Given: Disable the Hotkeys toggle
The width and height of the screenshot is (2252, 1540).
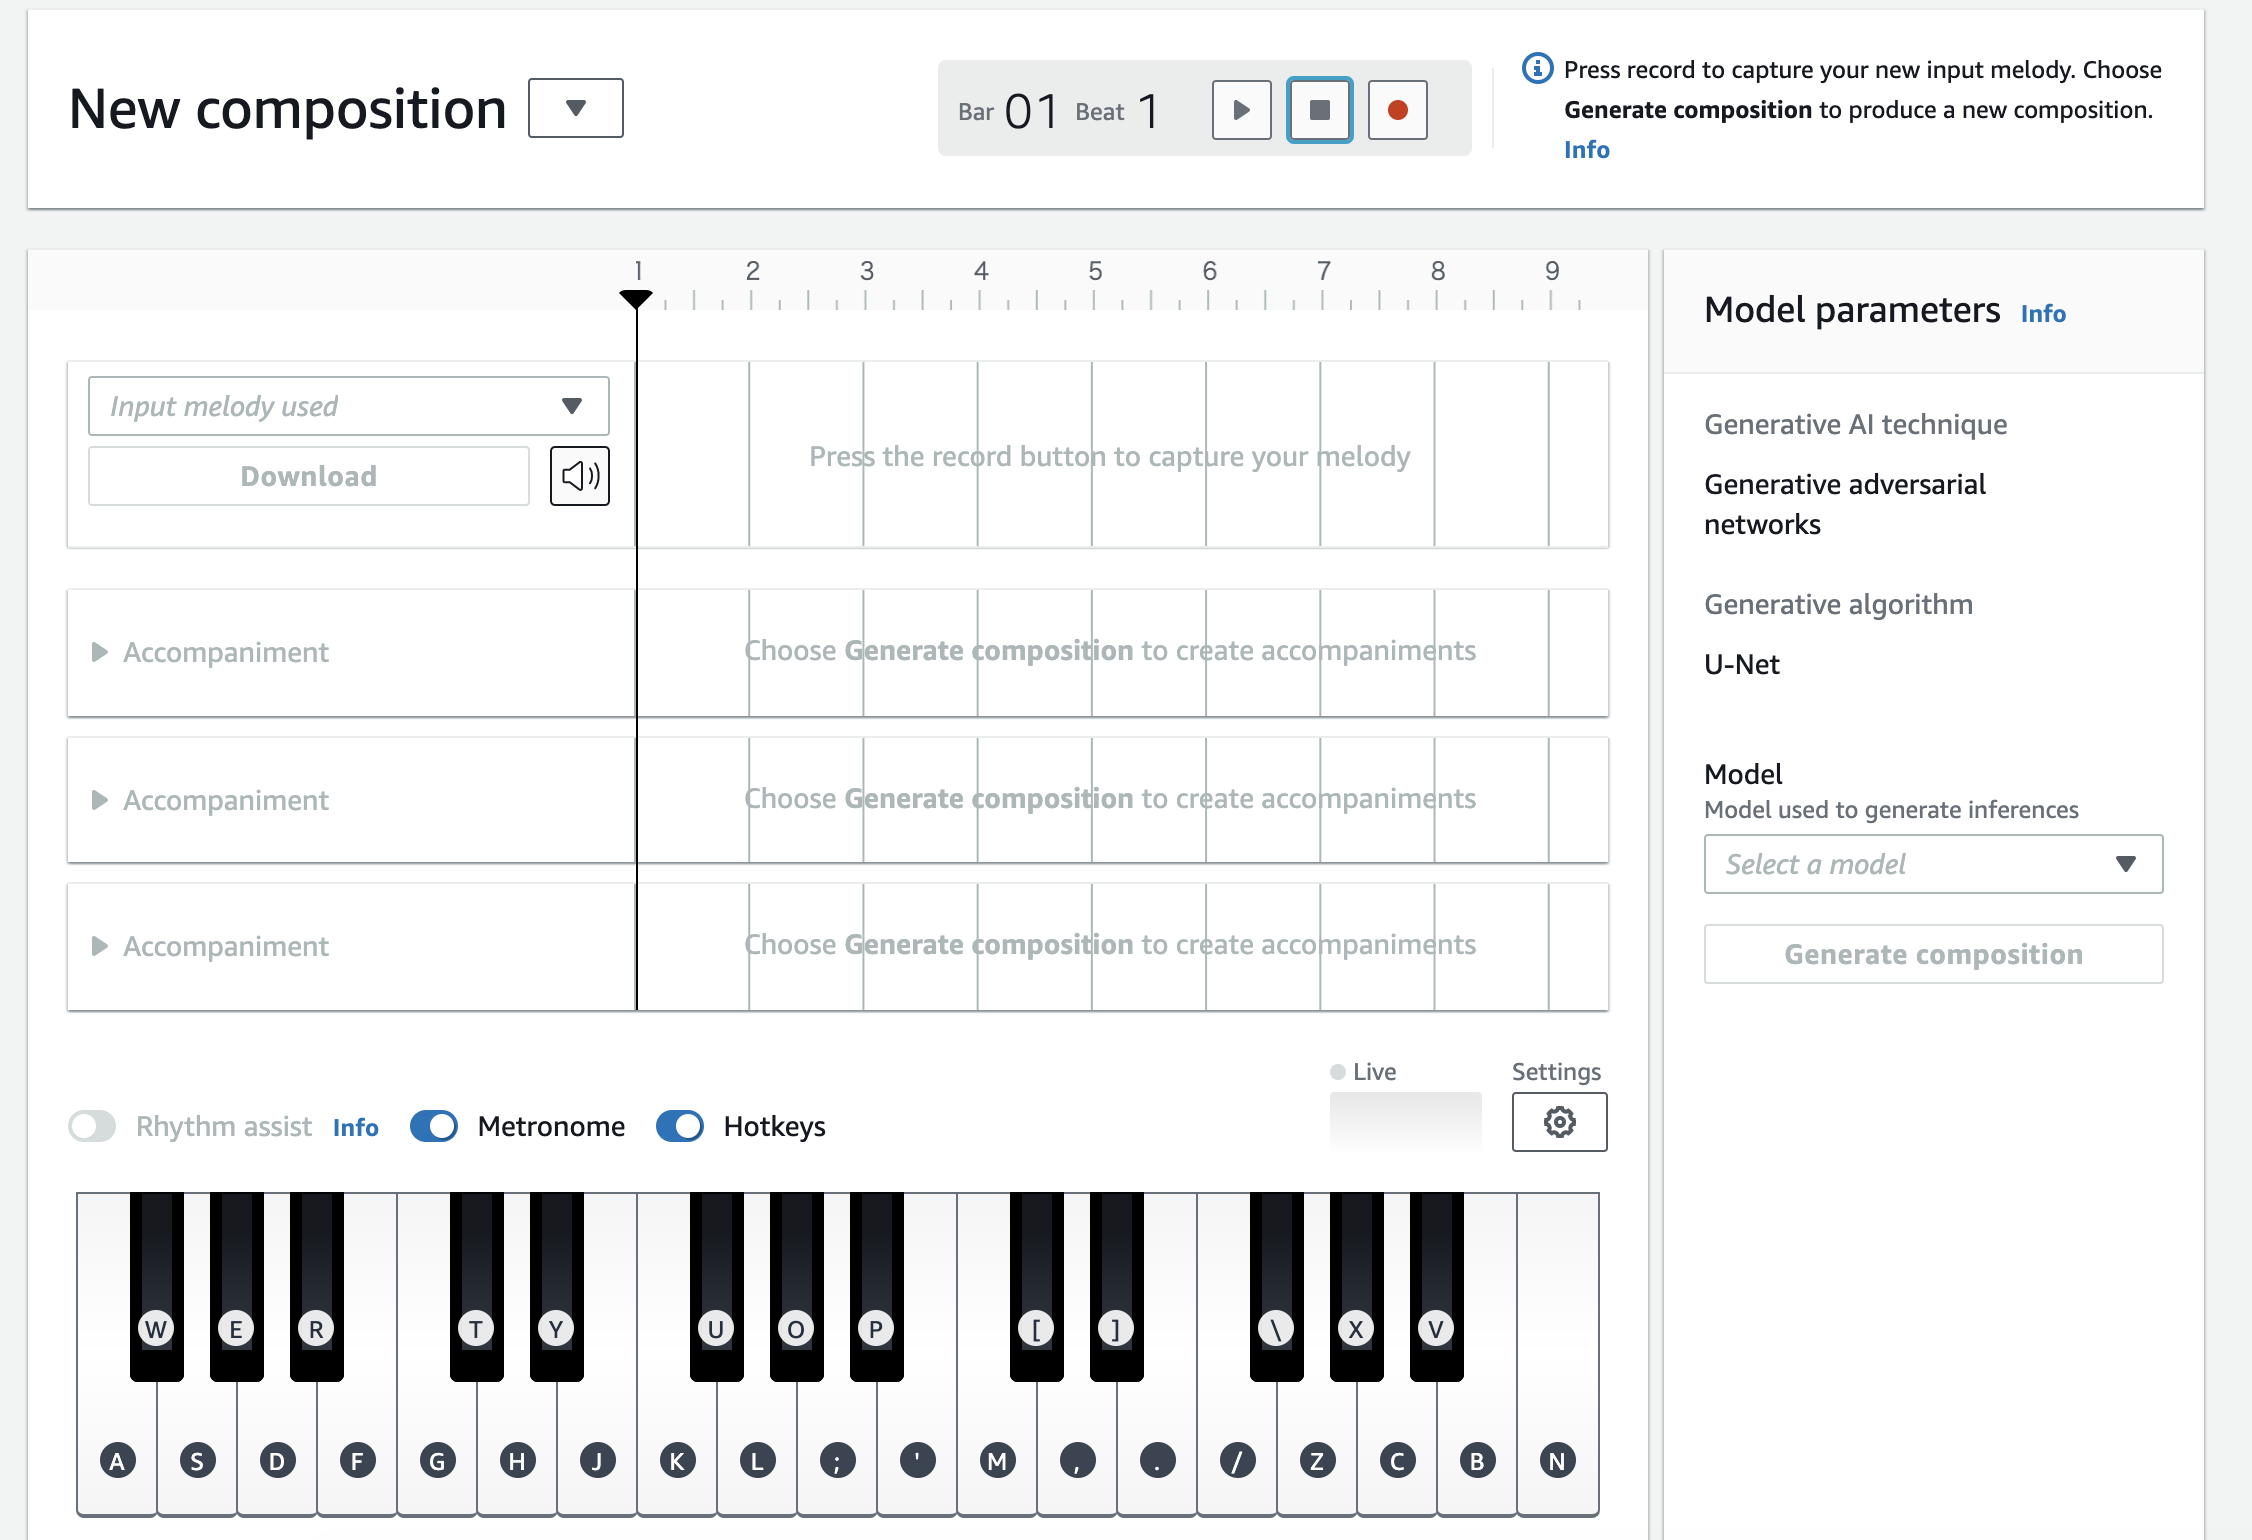Looking at the screenshot, I should click(680, 1126).
